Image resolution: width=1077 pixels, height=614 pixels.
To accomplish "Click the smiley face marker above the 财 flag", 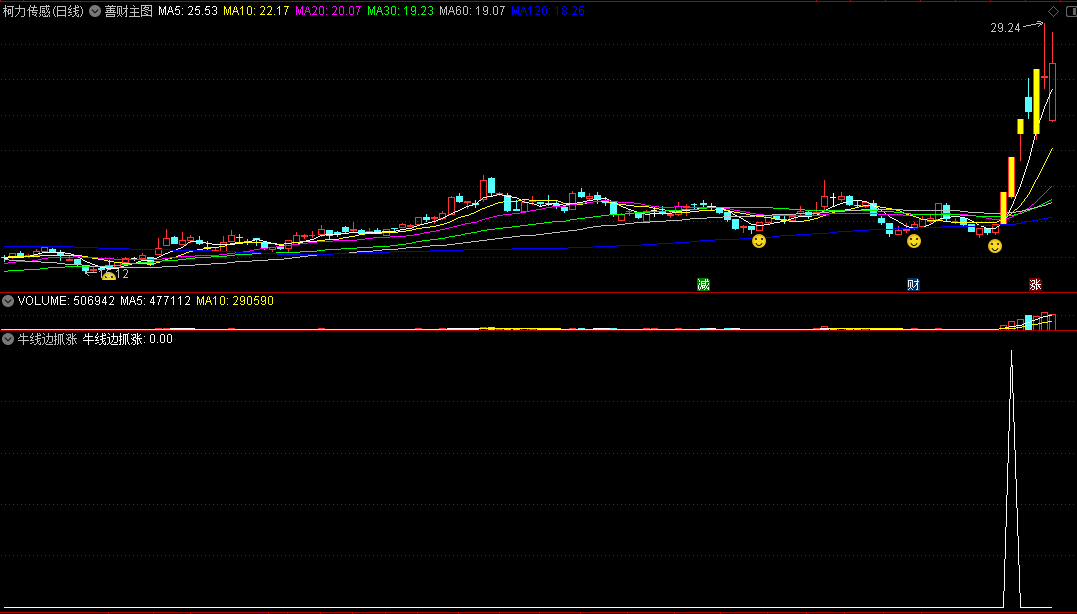I will [x=914, y=241].
